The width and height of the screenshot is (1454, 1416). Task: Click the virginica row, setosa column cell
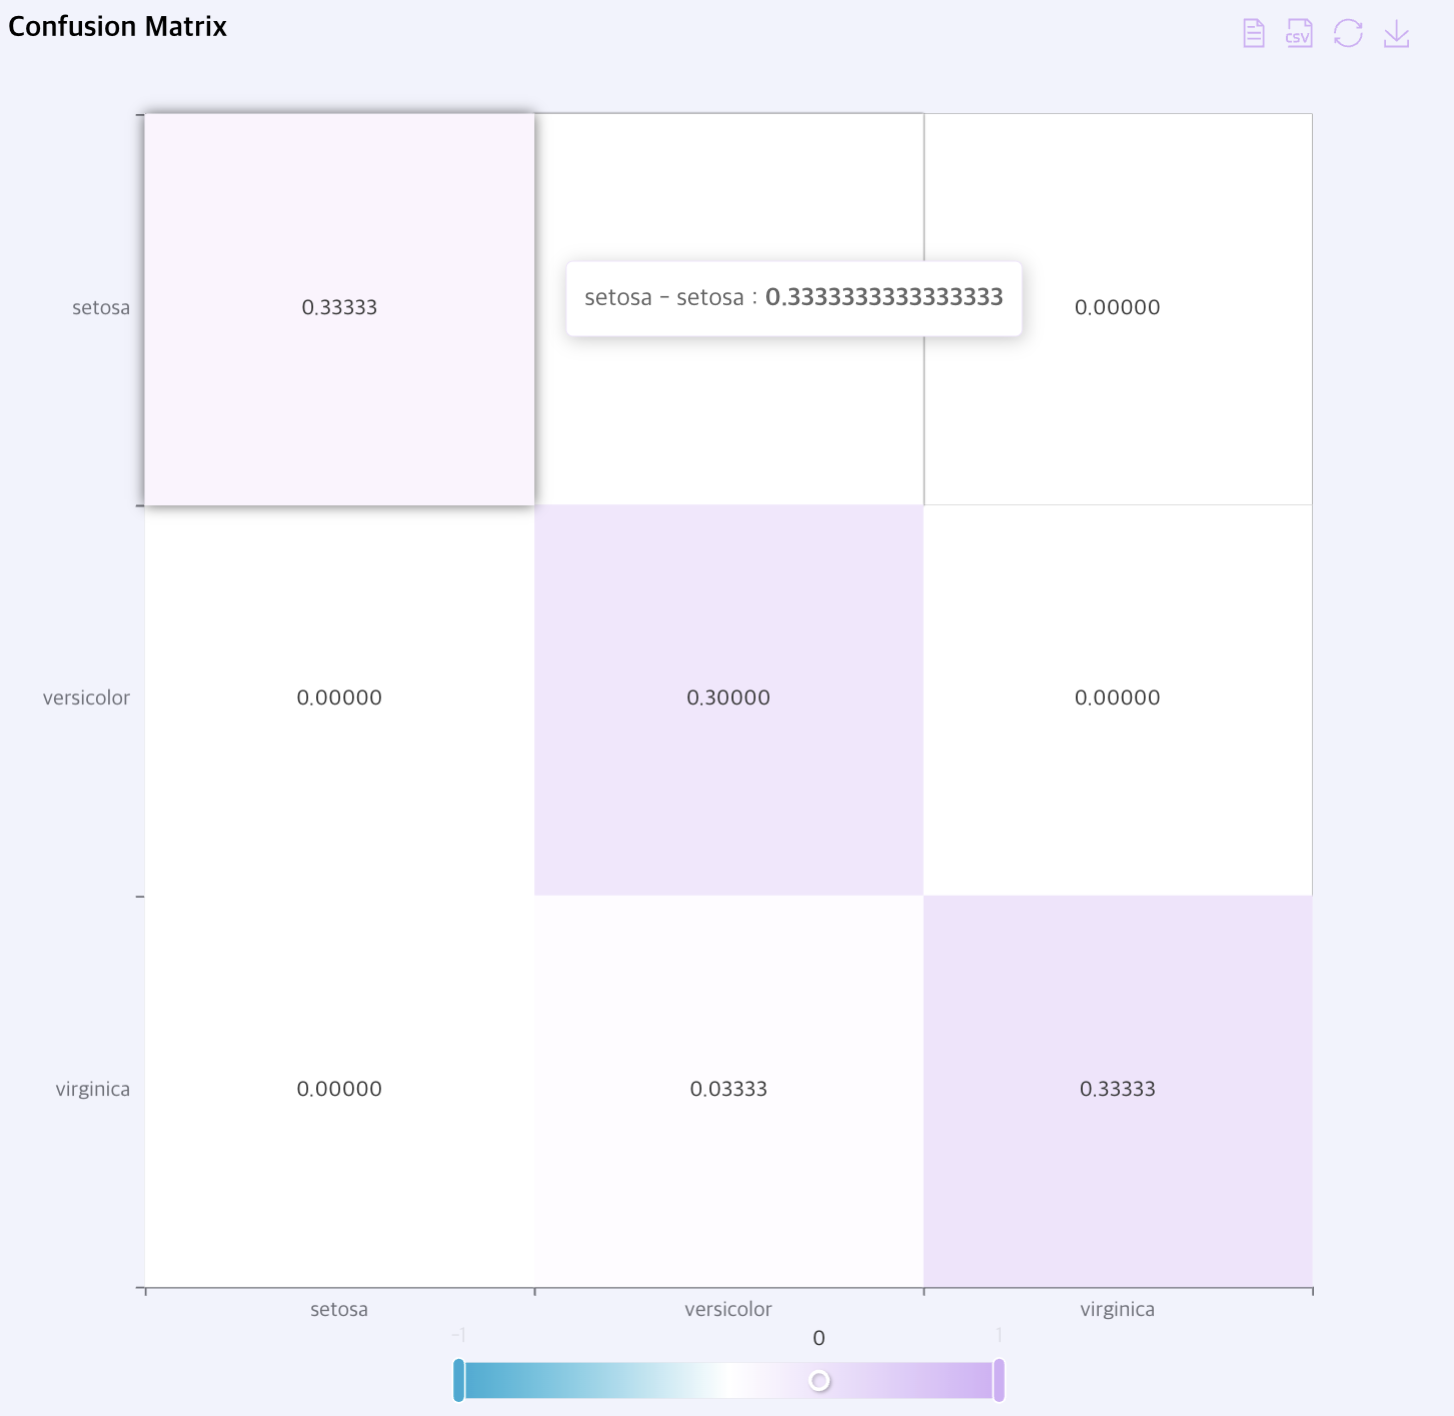[x=339, y=1089]
